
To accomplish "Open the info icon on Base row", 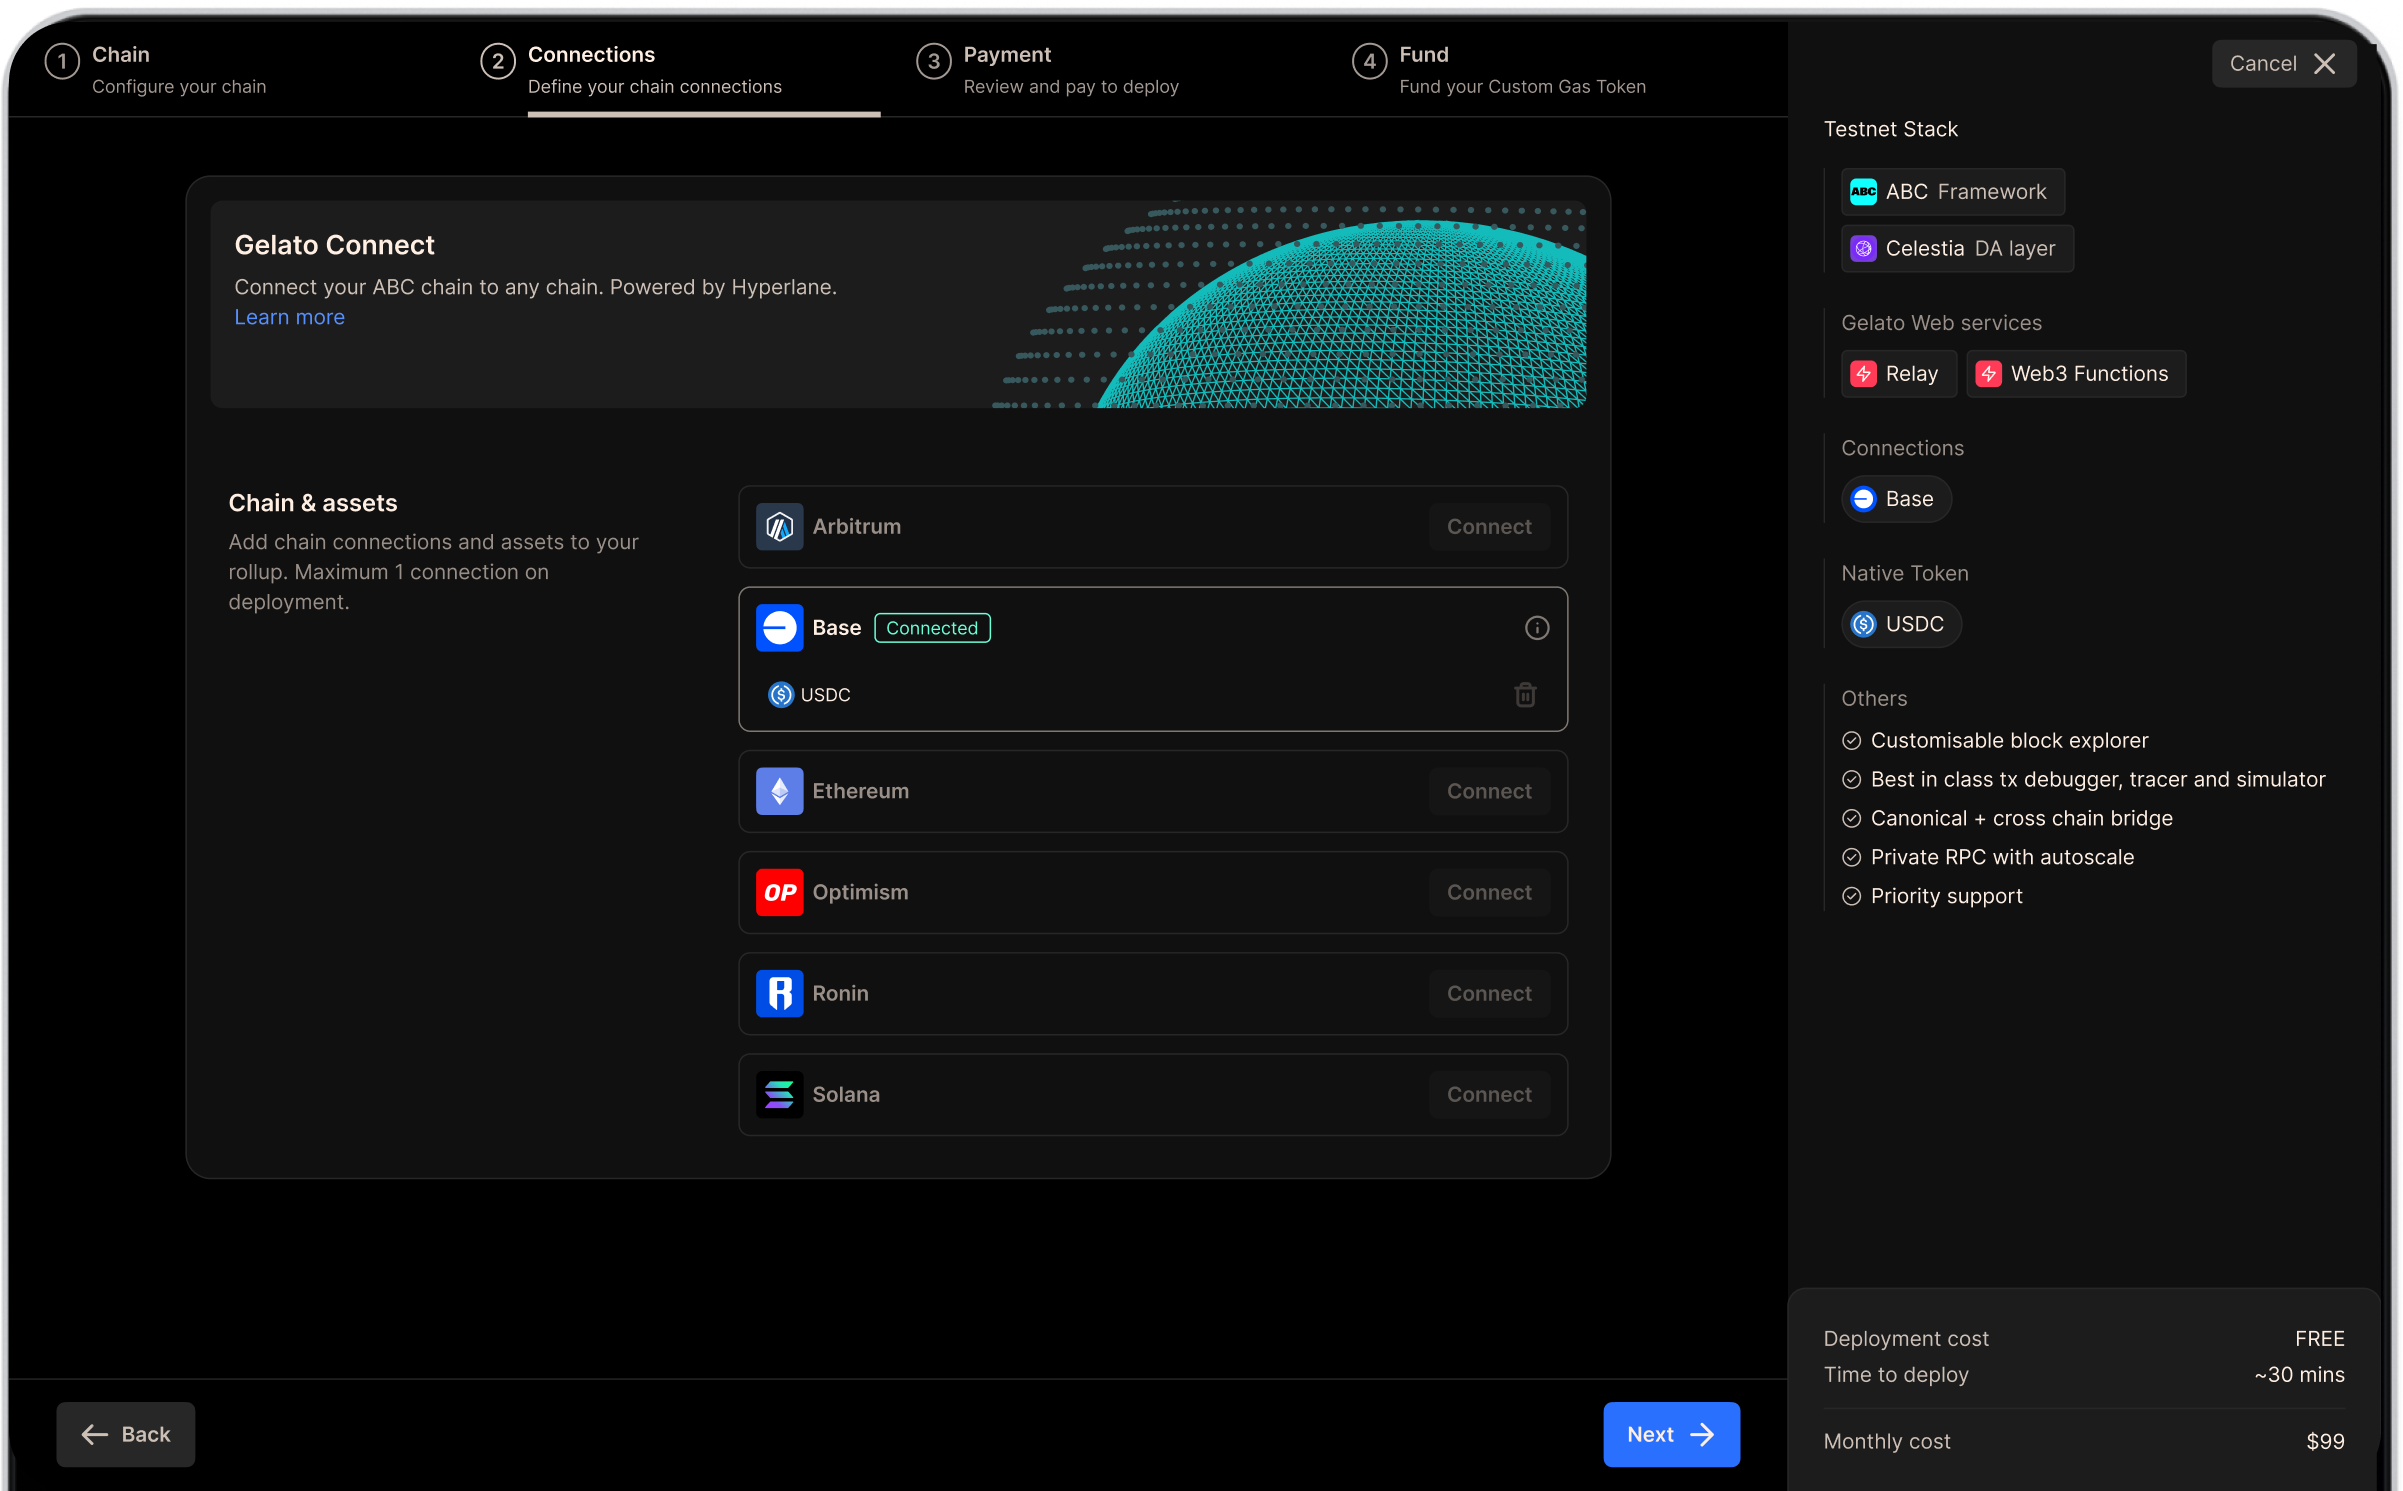I will click(1536, 628).
